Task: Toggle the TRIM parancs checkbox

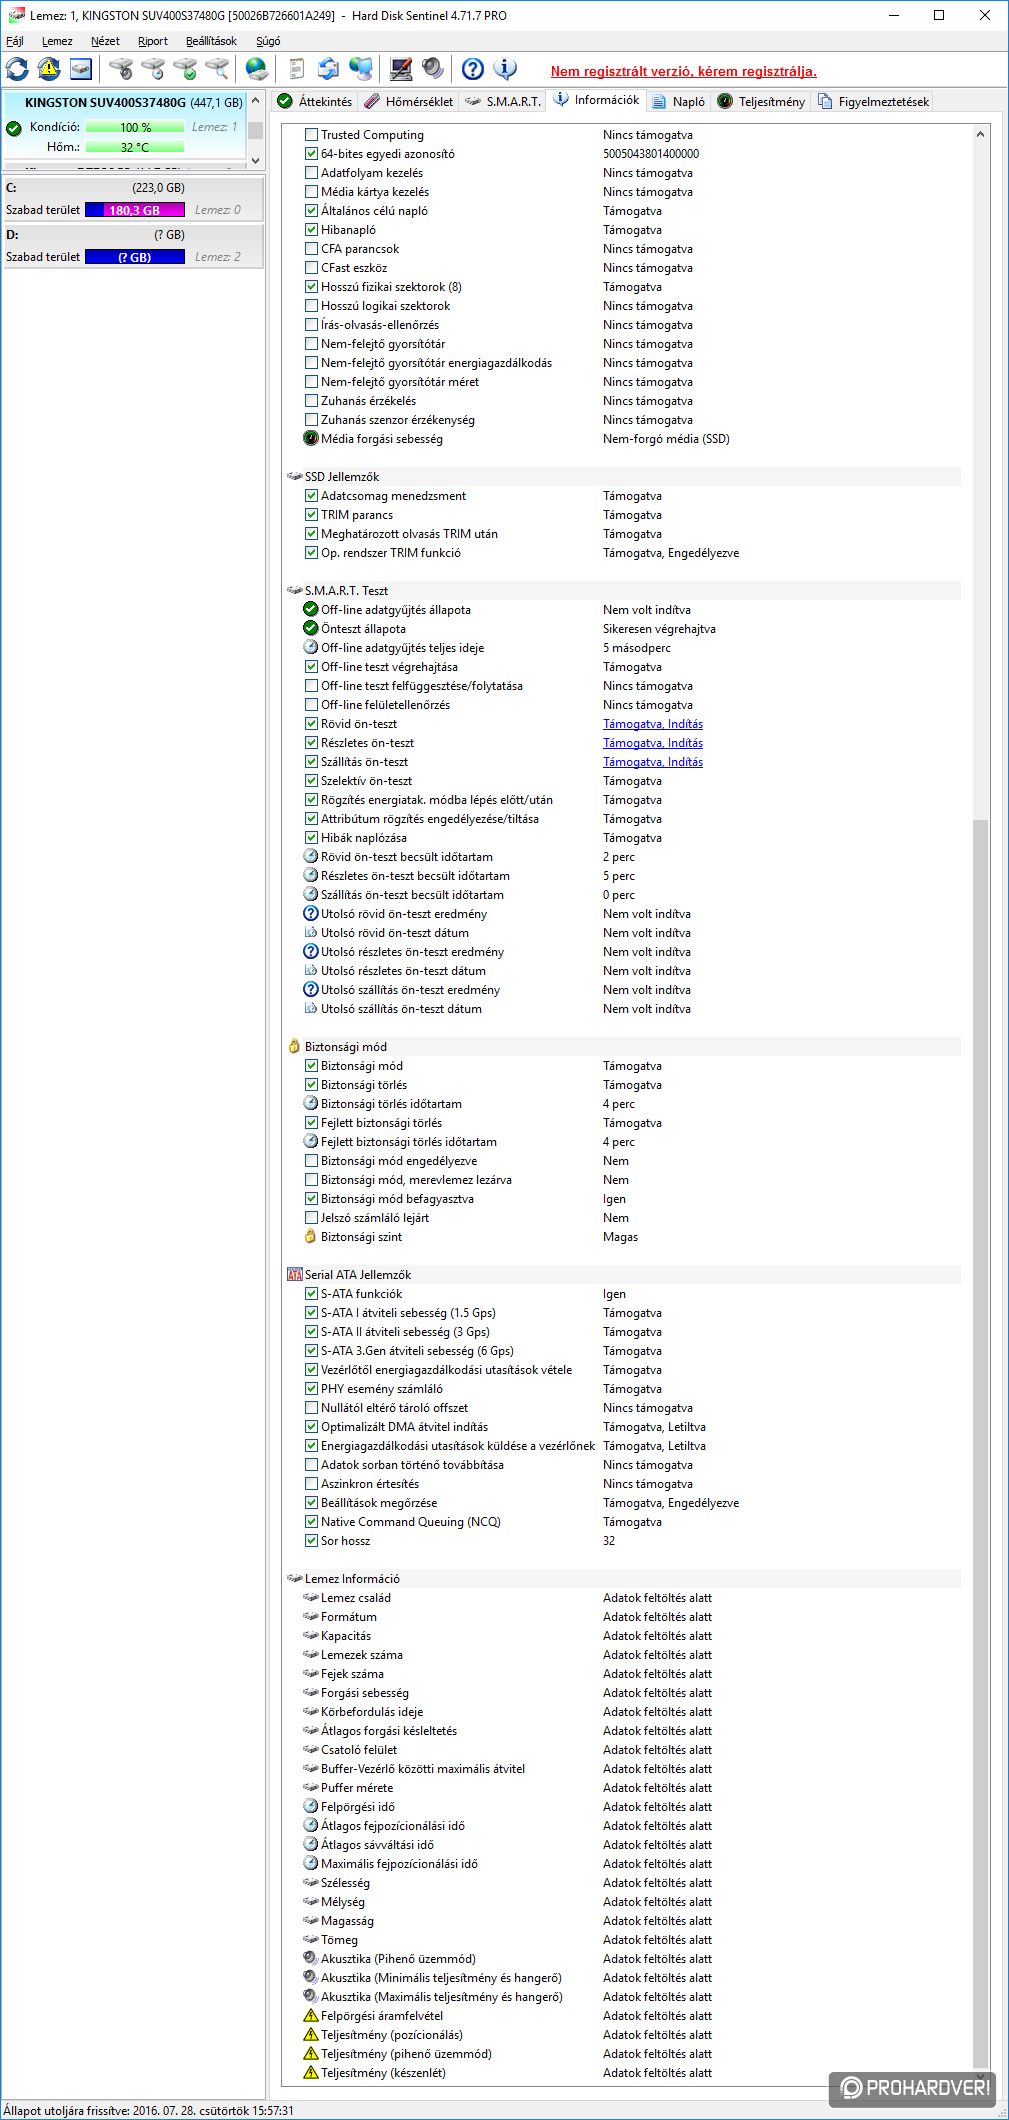Action: pos(311,515)
